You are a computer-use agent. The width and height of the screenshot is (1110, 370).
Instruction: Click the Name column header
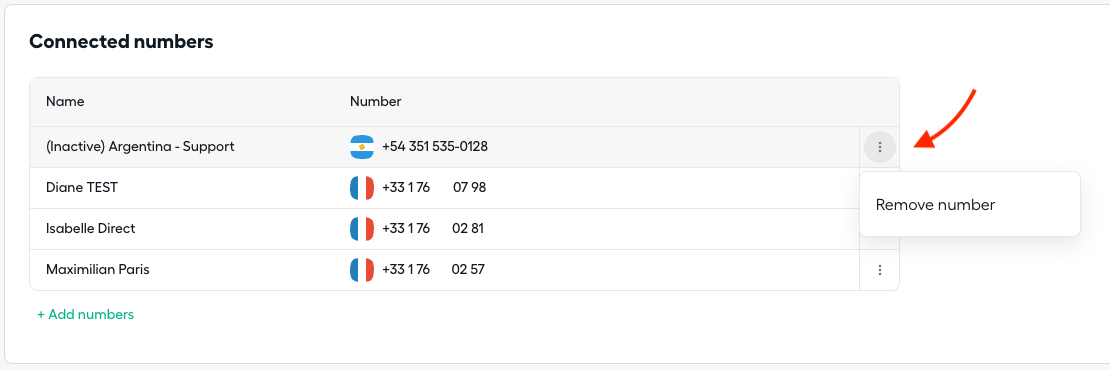[x=65, y=102]
